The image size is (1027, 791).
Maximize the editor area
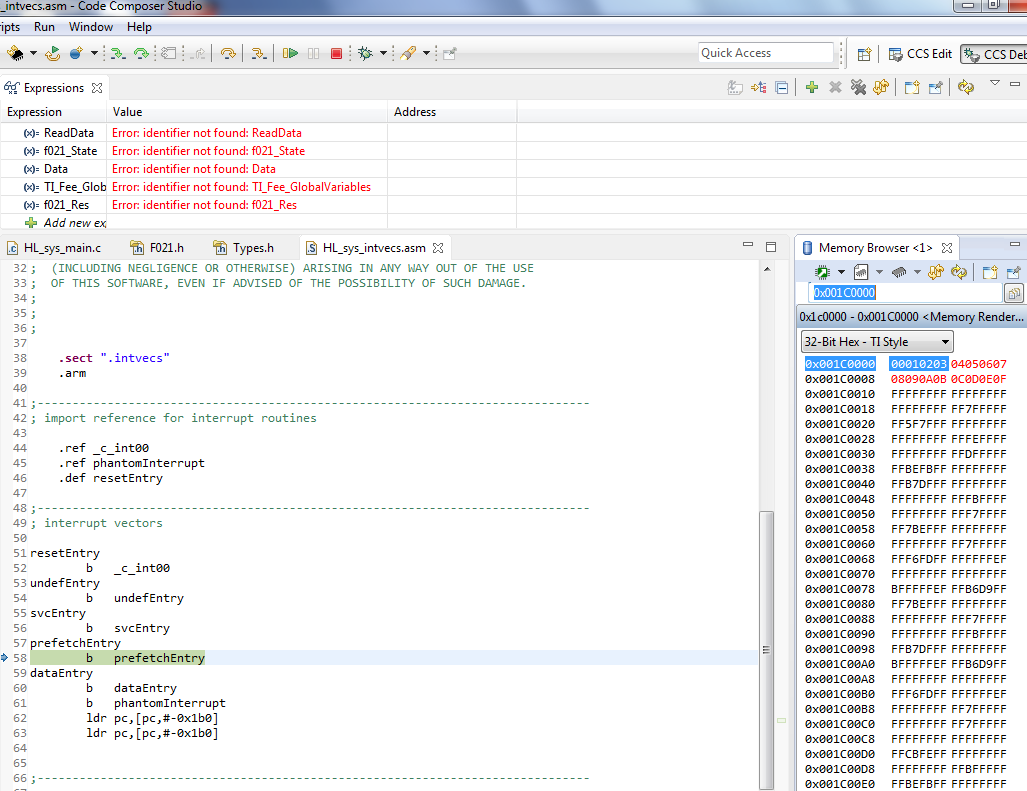tap(771, 247)
